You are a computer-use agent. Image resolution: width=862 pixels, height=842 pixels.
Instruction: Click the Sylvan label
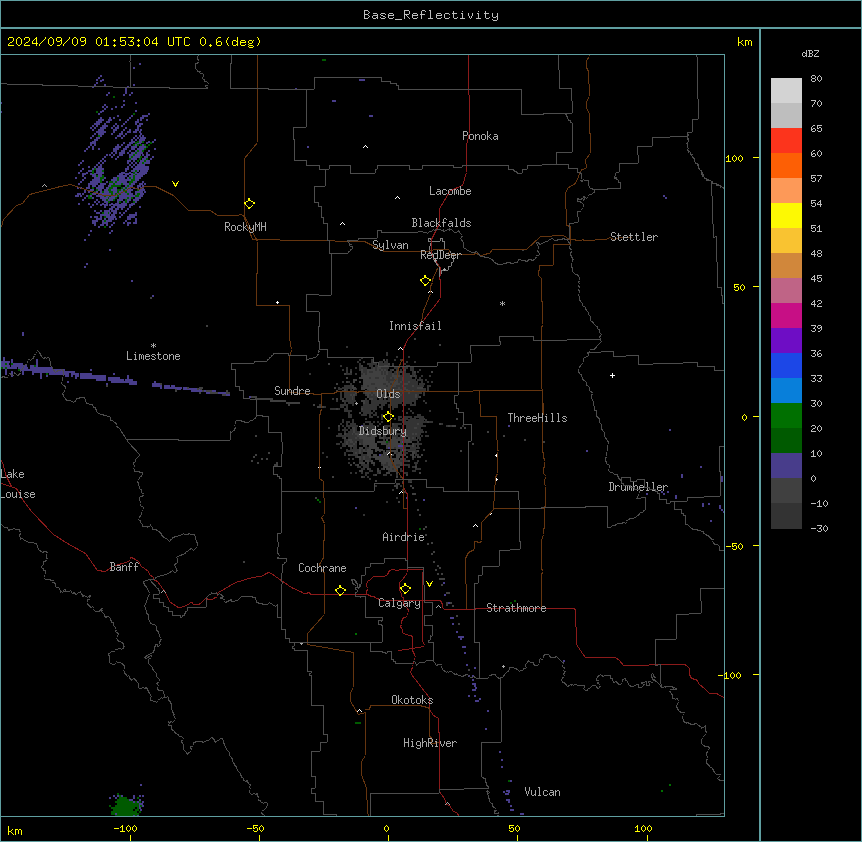[390, 245]
